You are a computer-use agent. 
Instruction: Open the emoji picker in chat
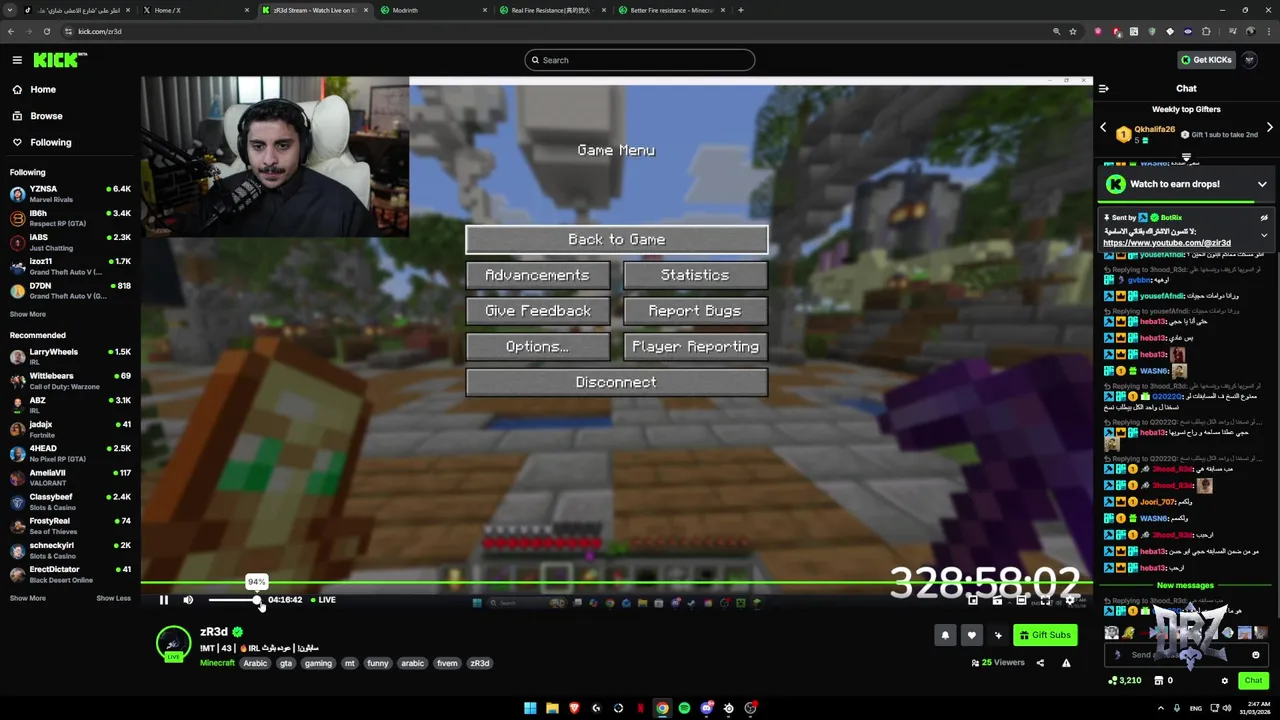[1256, 655]
